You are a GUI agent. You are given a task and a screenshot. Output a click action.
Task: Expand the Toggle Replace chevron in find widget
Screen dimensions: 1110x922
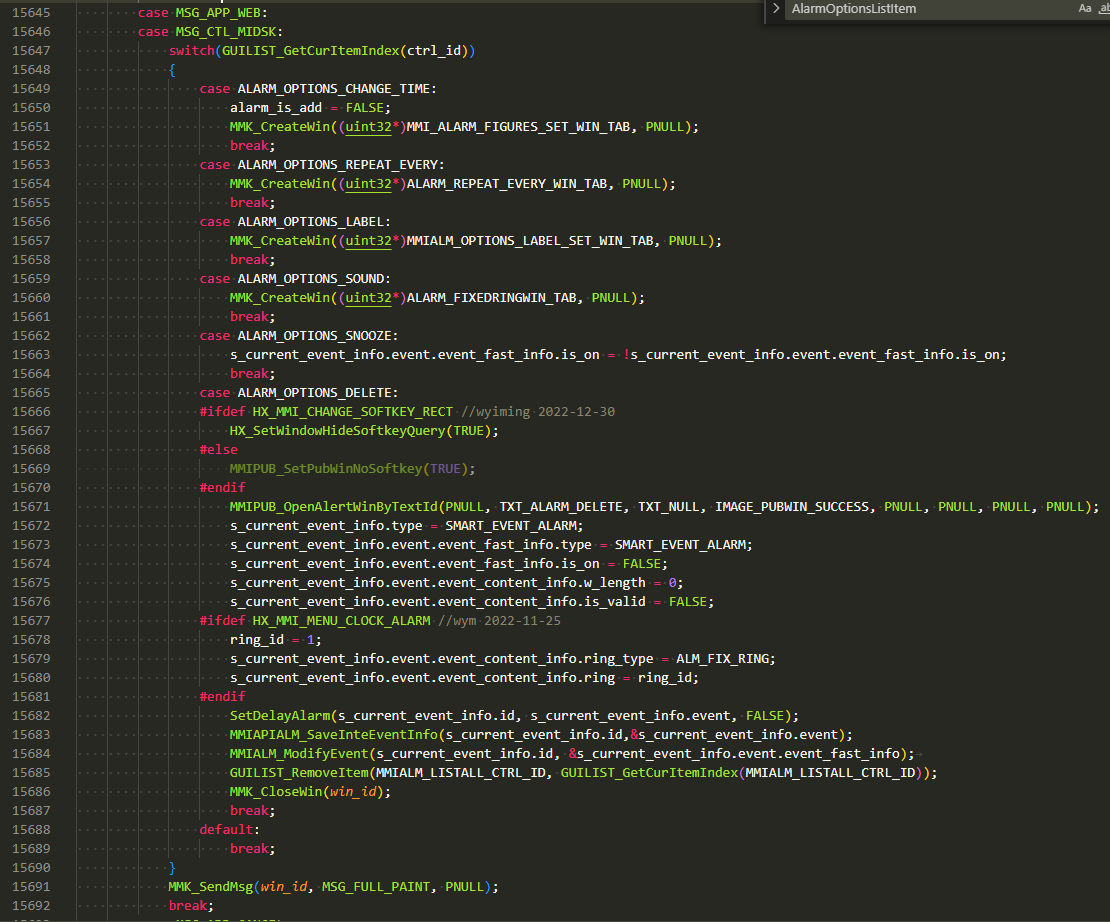(776, 8)
